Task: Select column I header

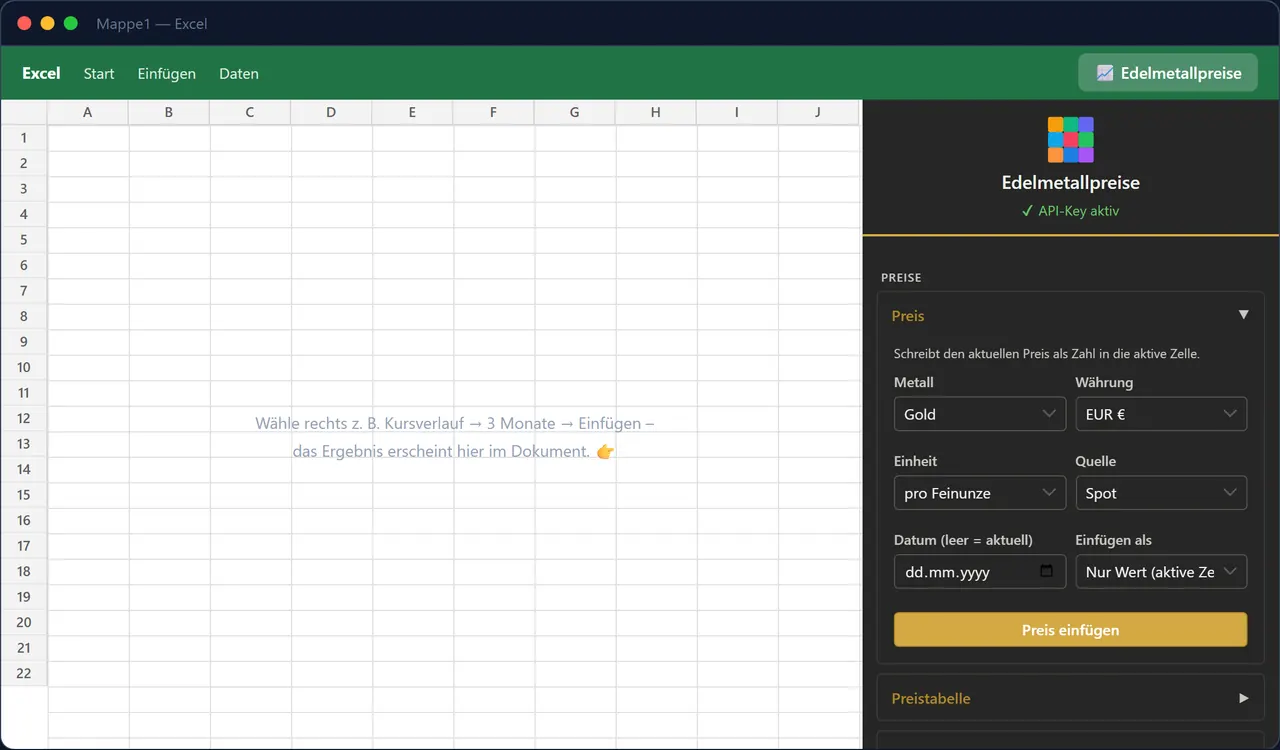Action: coord(736,112)
